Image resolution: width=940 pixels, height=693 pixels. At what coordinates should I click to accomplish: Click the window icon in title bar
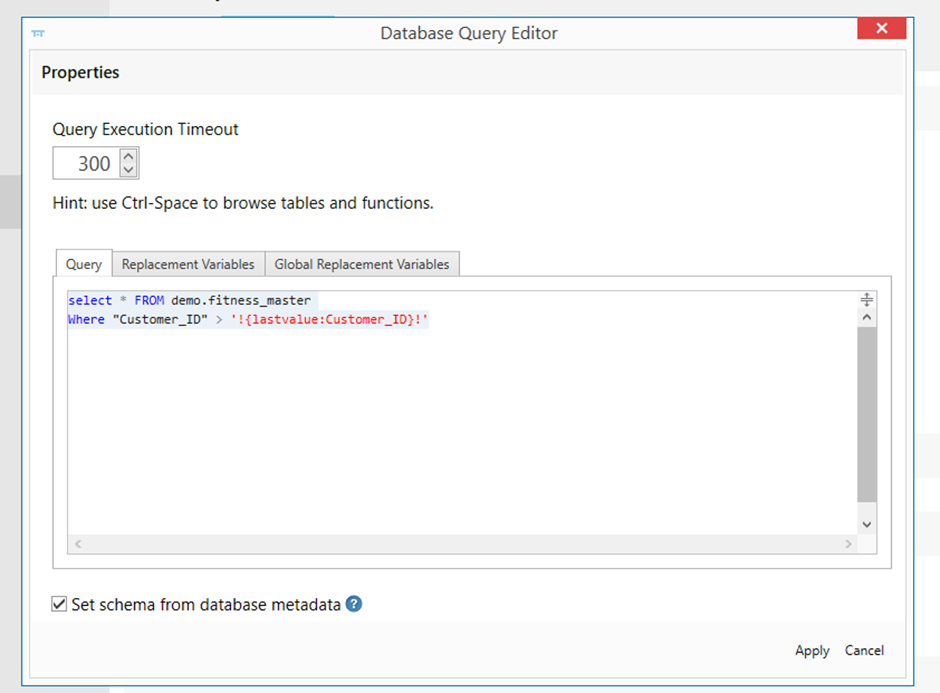[x=38, y=34]
